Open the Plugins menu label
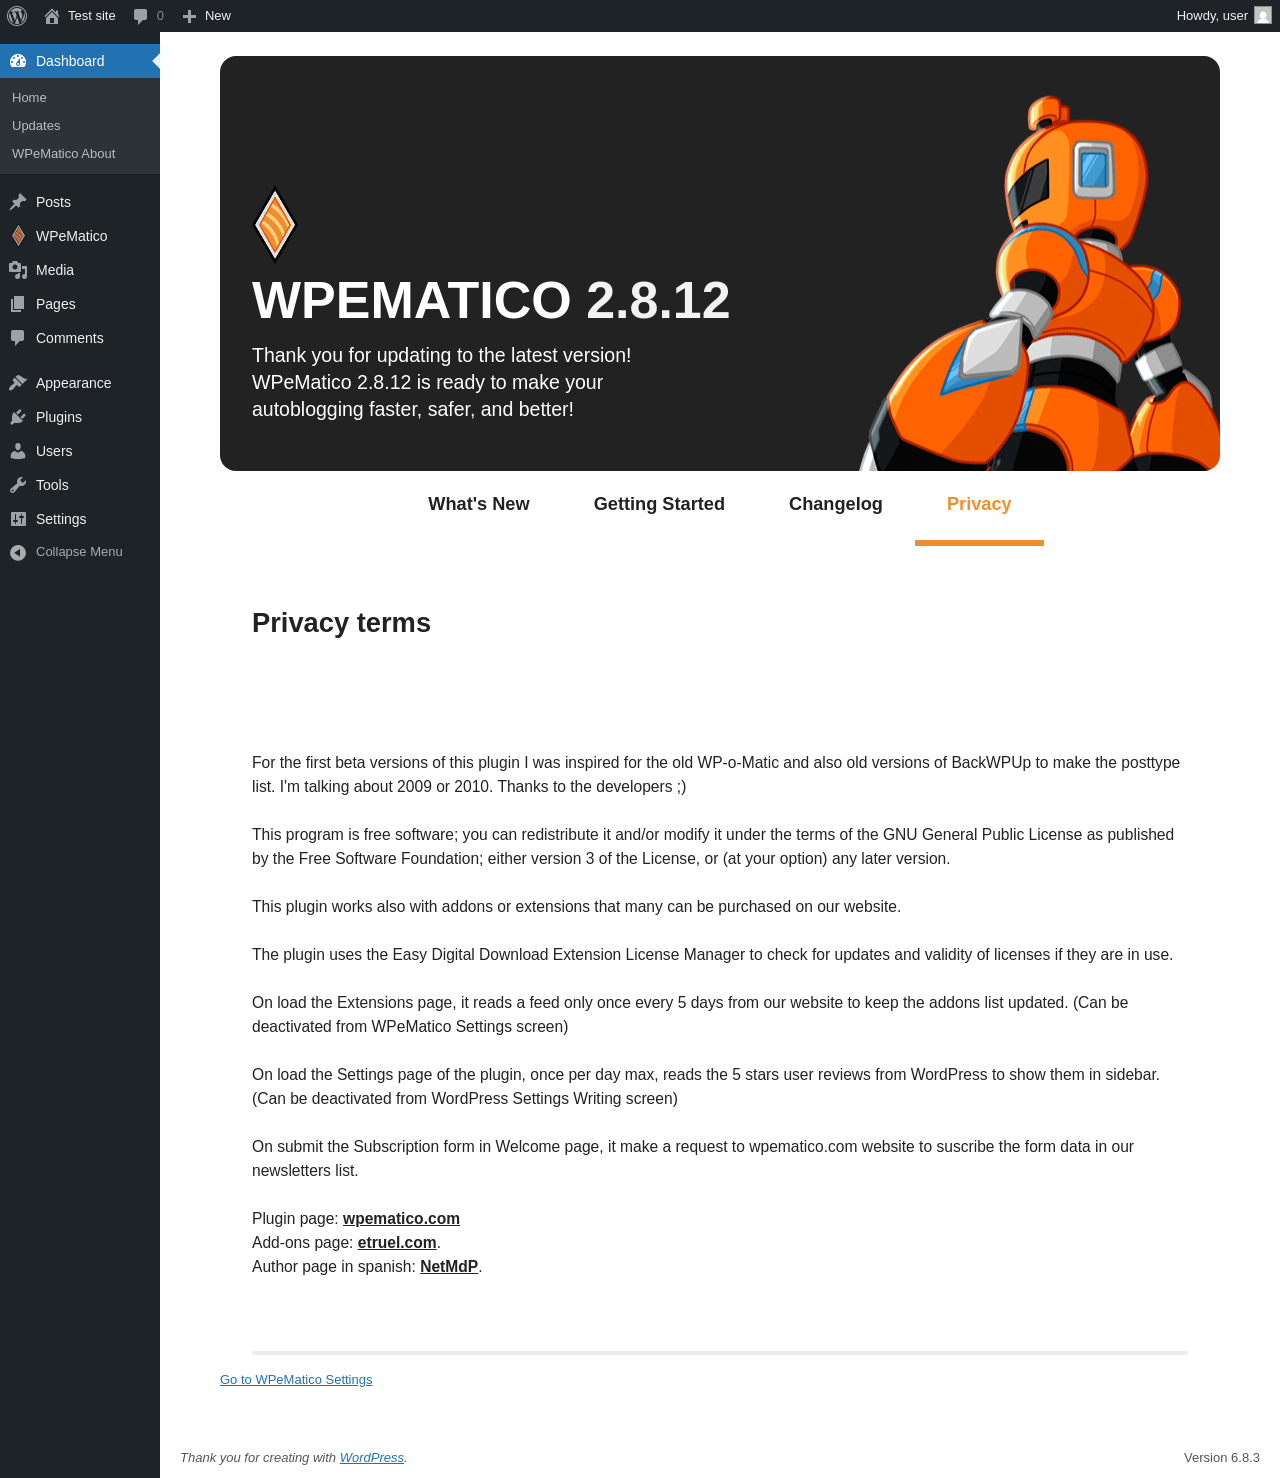This screenshot has height=1478, width=1280. (59, 417)
